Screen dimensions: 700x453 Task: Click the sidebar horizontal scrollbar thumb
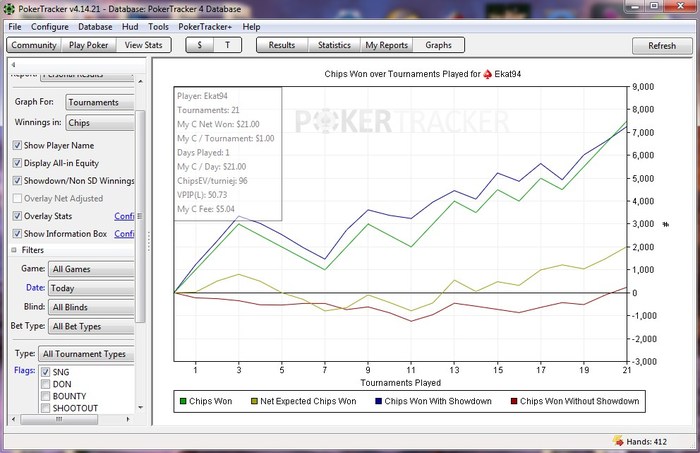[x=59, y=420]
